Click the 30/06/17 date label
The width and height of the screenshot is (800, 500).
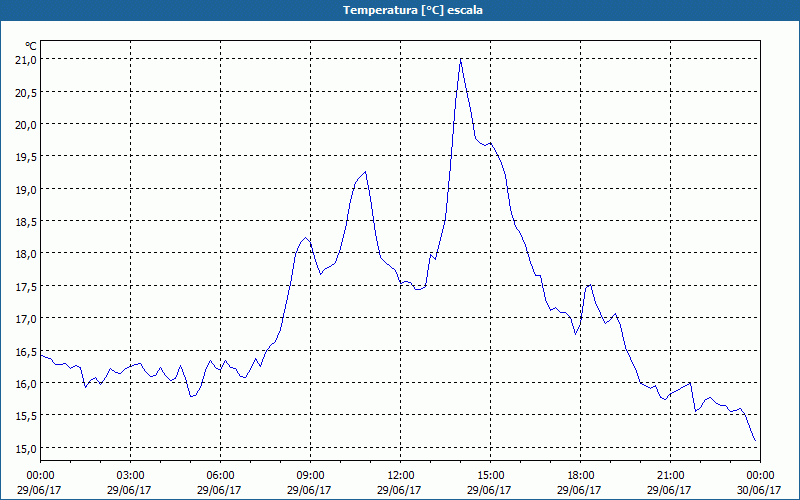click(759, 490)
